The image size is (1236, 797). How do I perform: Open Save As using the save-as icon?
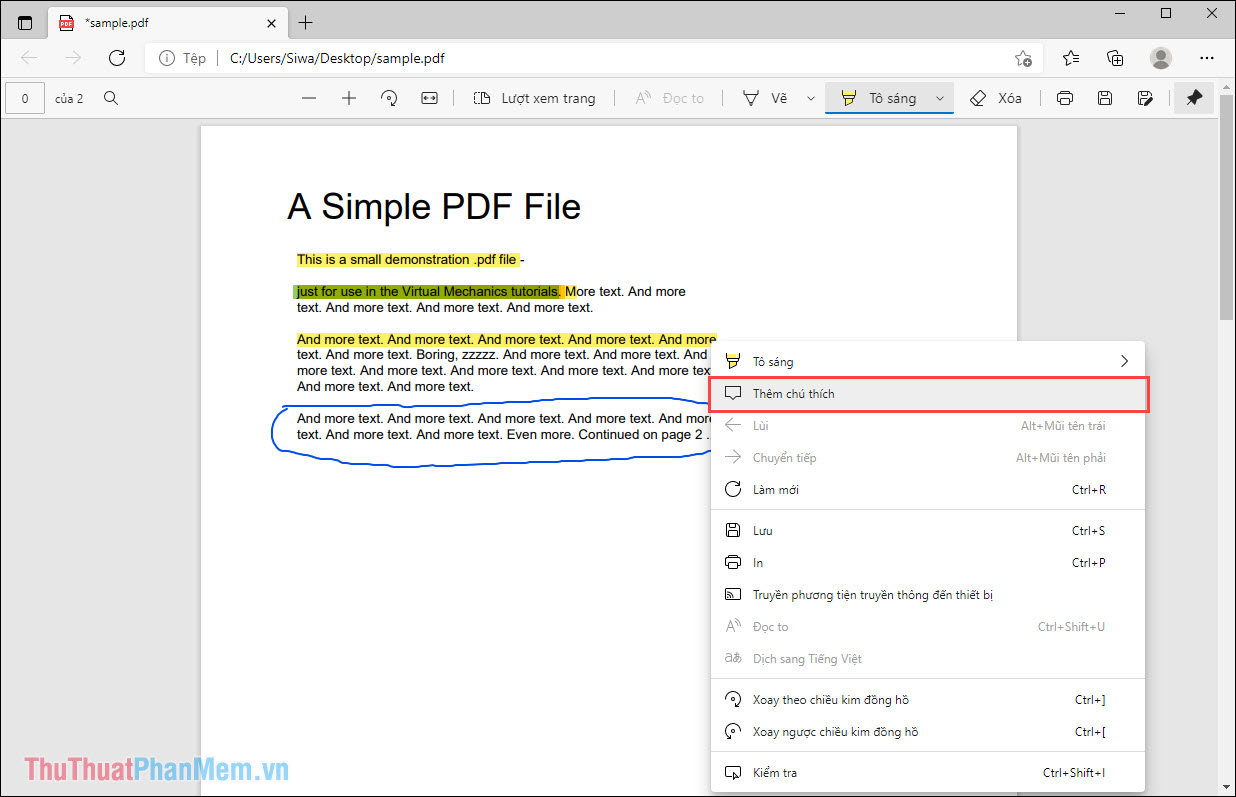point(1144,98)
